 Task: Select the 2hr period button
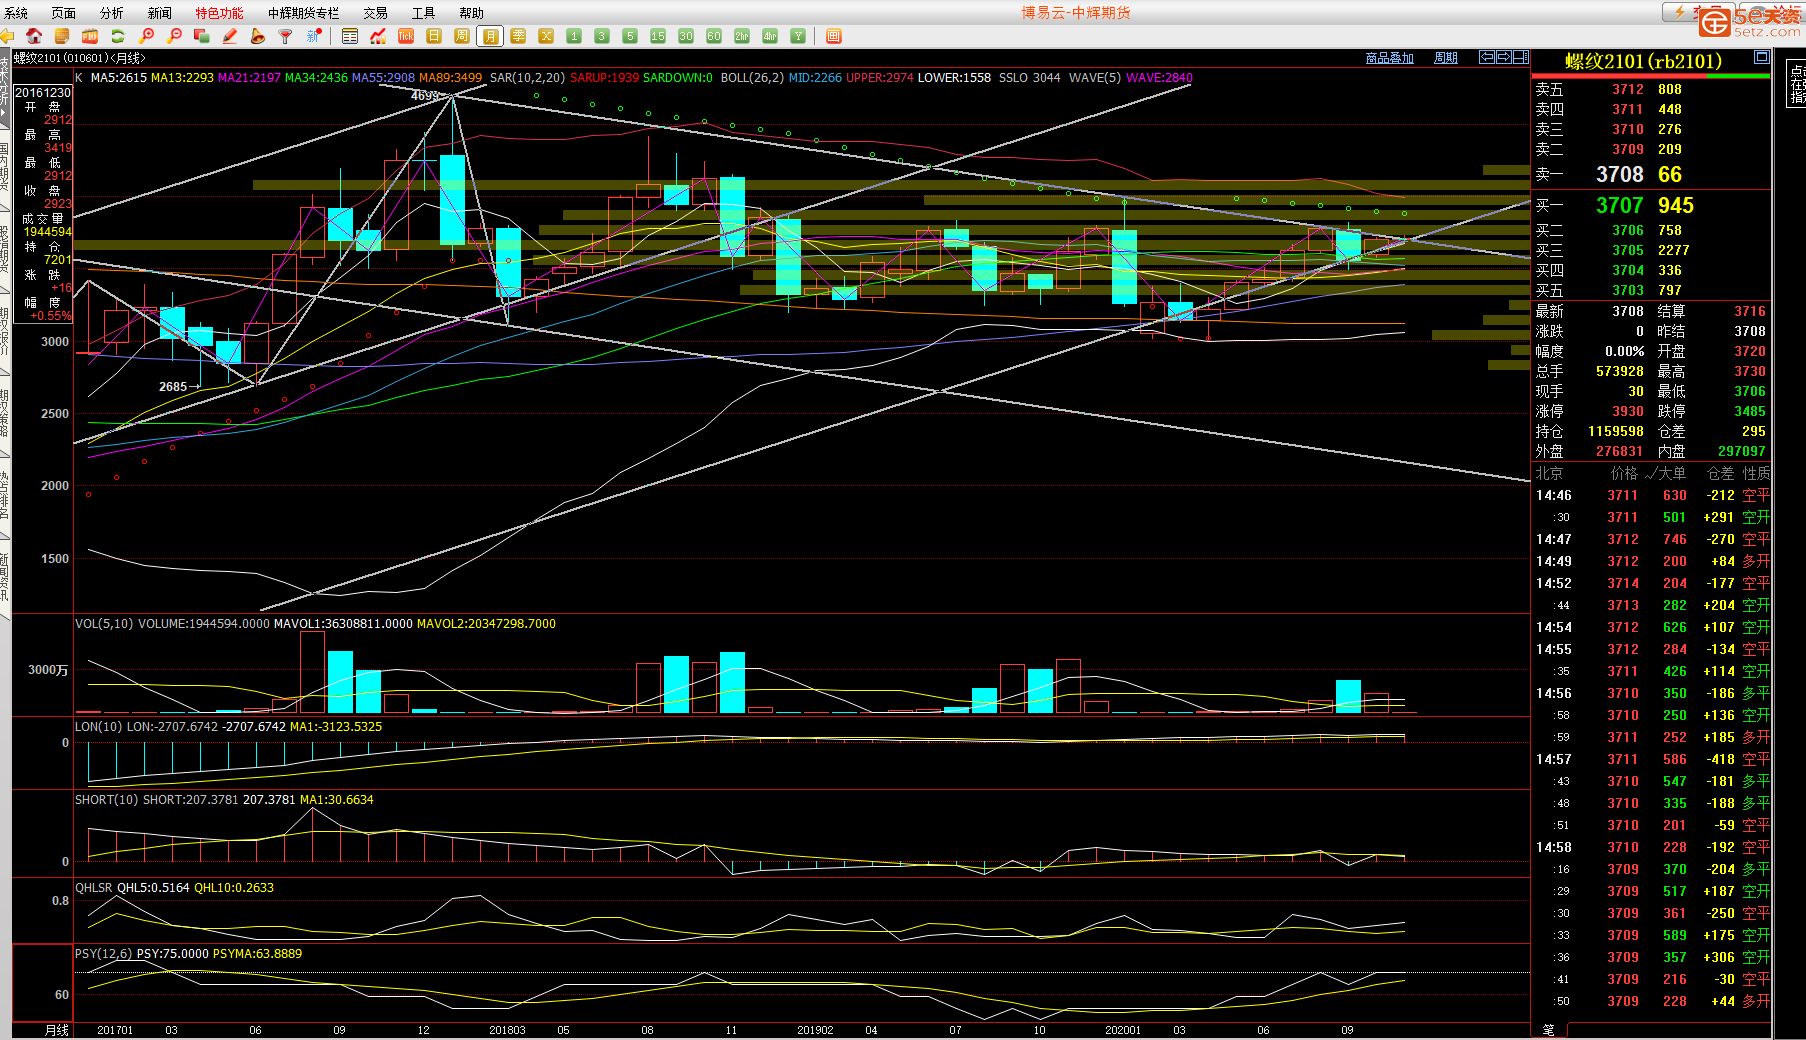(x=742, y=36)
